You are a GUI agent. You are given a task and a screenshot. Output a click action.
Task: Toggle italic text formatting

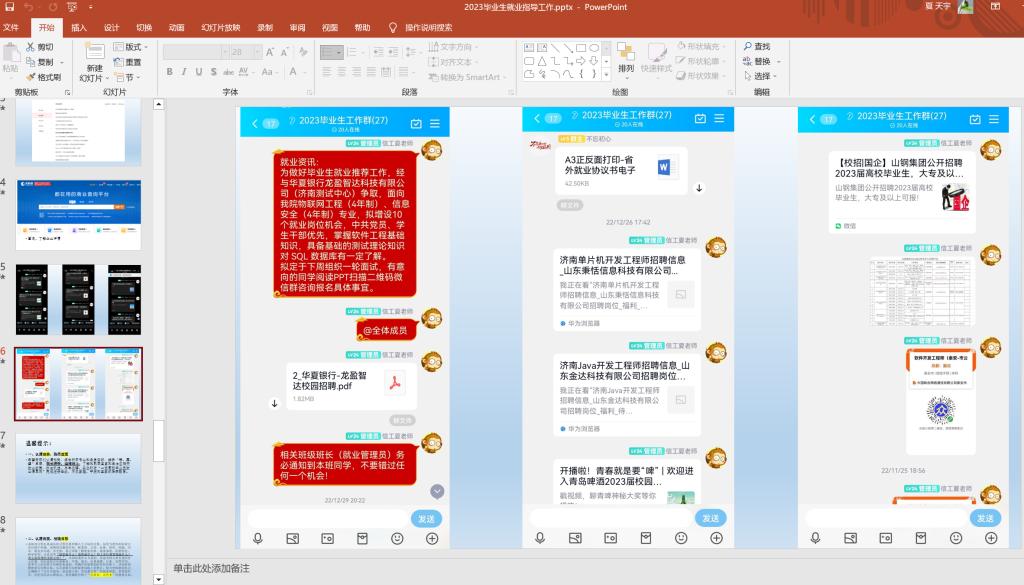click(x=184, y=72)
